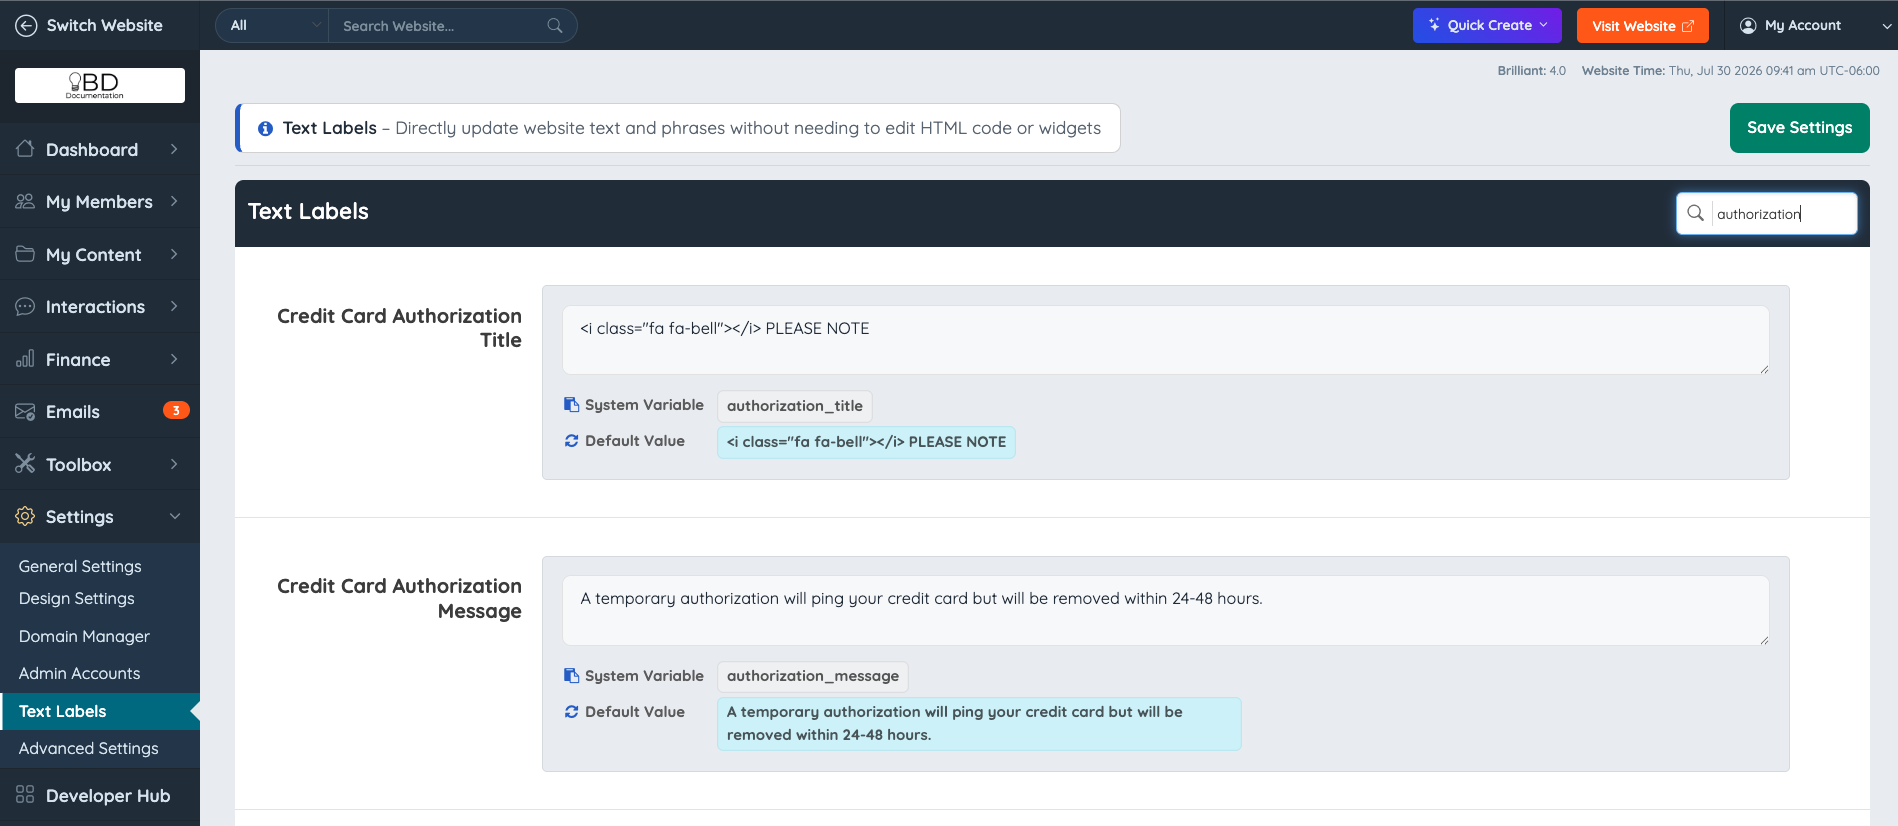Viewport: 1898px width, 826px height.
Task: Expand the My Content menu chevron
Action: point(174,254)
